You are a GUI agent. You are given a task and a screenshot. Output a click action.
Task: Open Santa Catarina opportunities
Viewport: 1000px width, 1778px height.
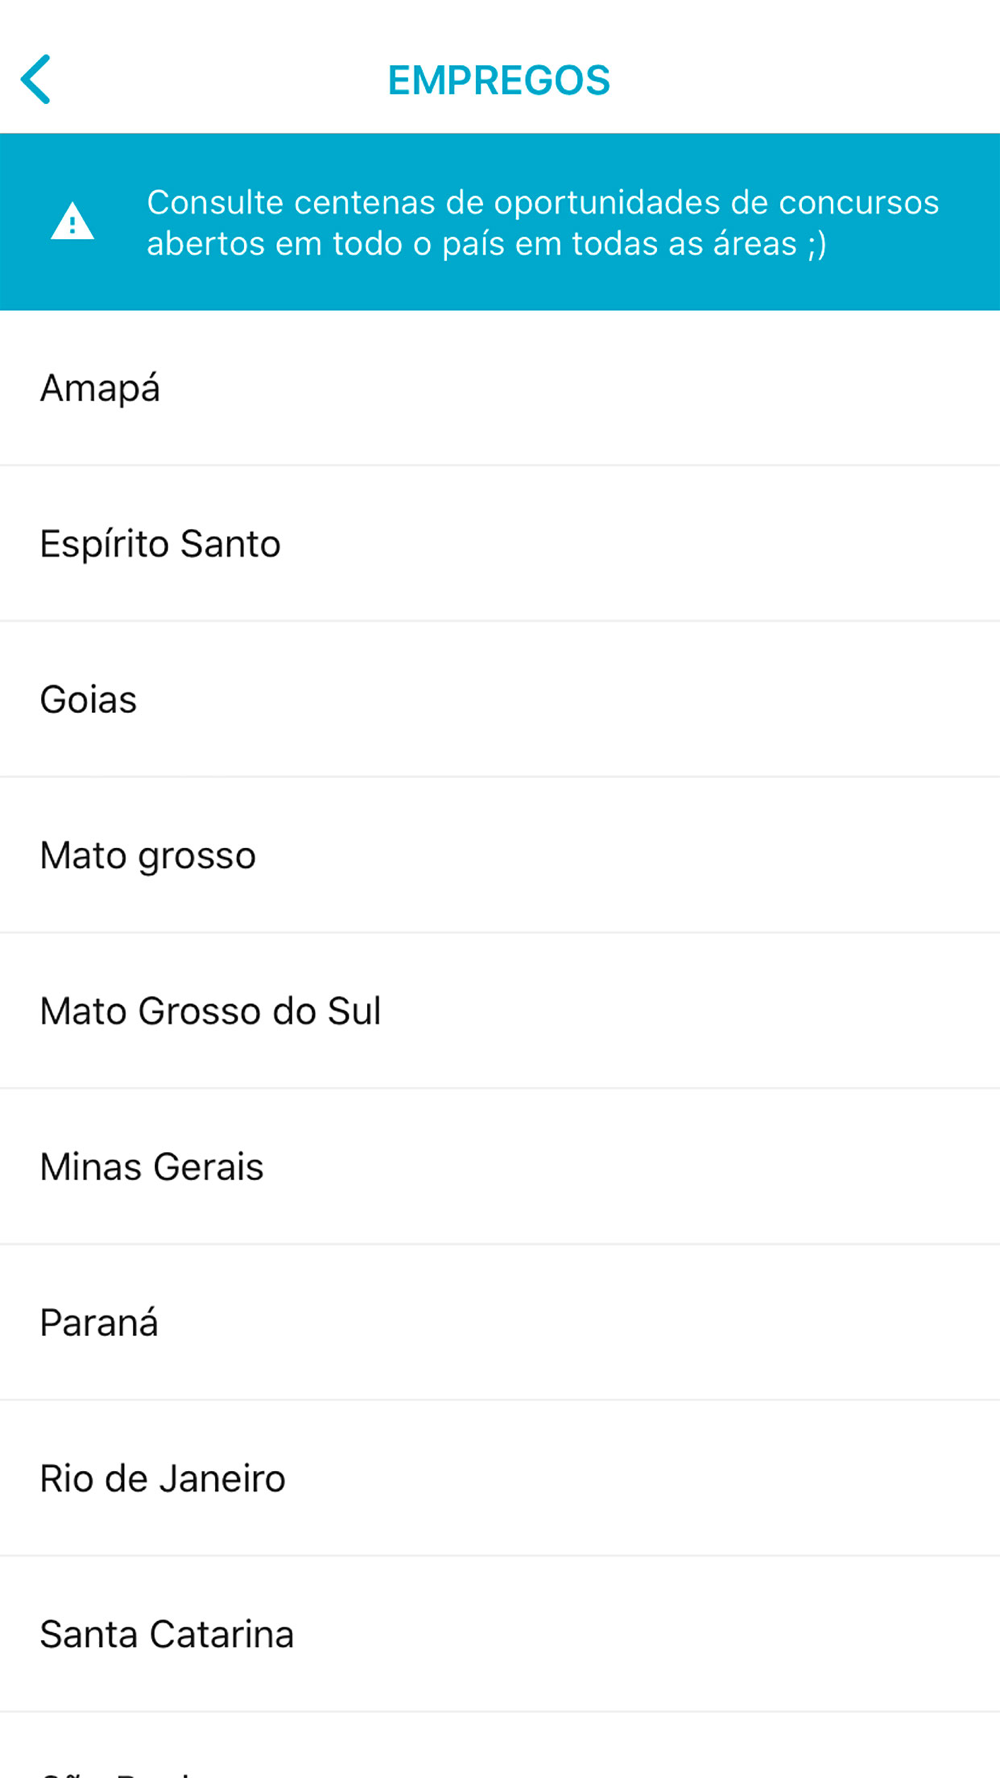[x=500, y=1634]
